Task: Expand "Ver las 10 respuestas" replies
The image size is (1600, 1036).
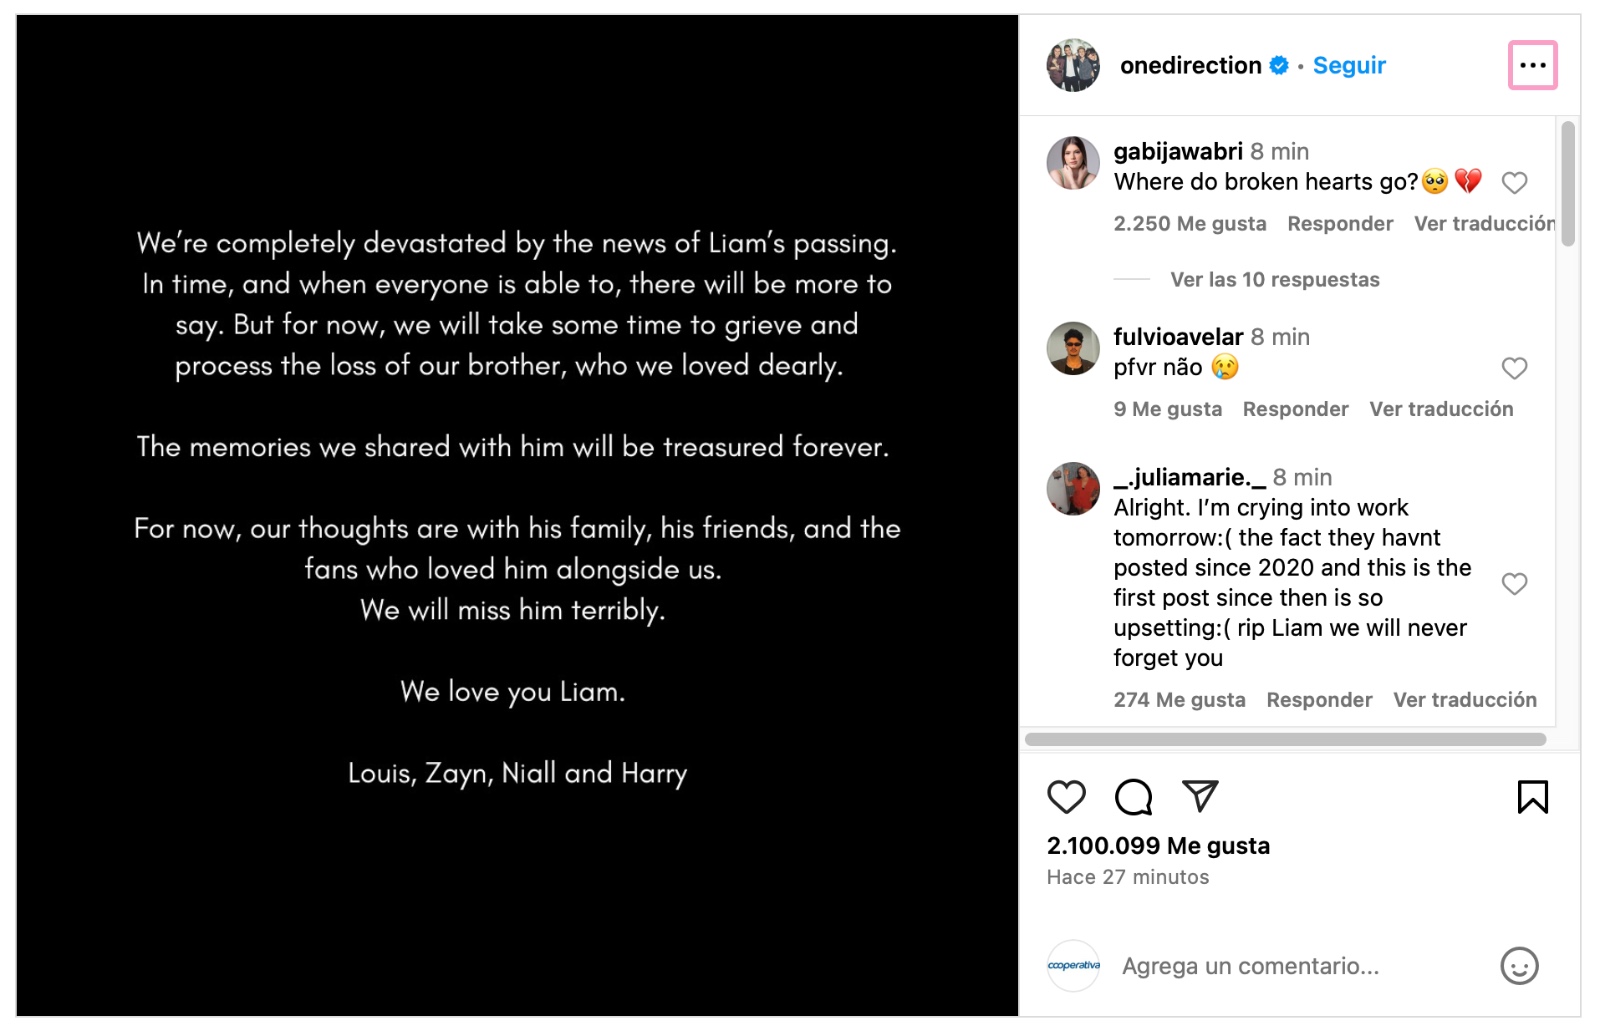Action: point(1274,280)
